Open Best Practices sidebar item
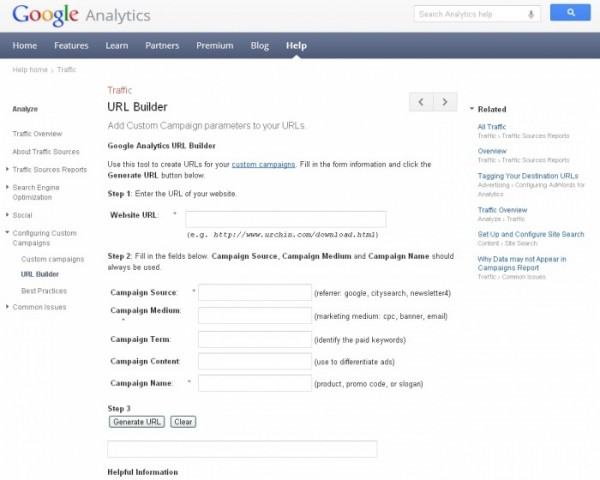This screenshot has height=480, width=600. (x=44, y=291)
